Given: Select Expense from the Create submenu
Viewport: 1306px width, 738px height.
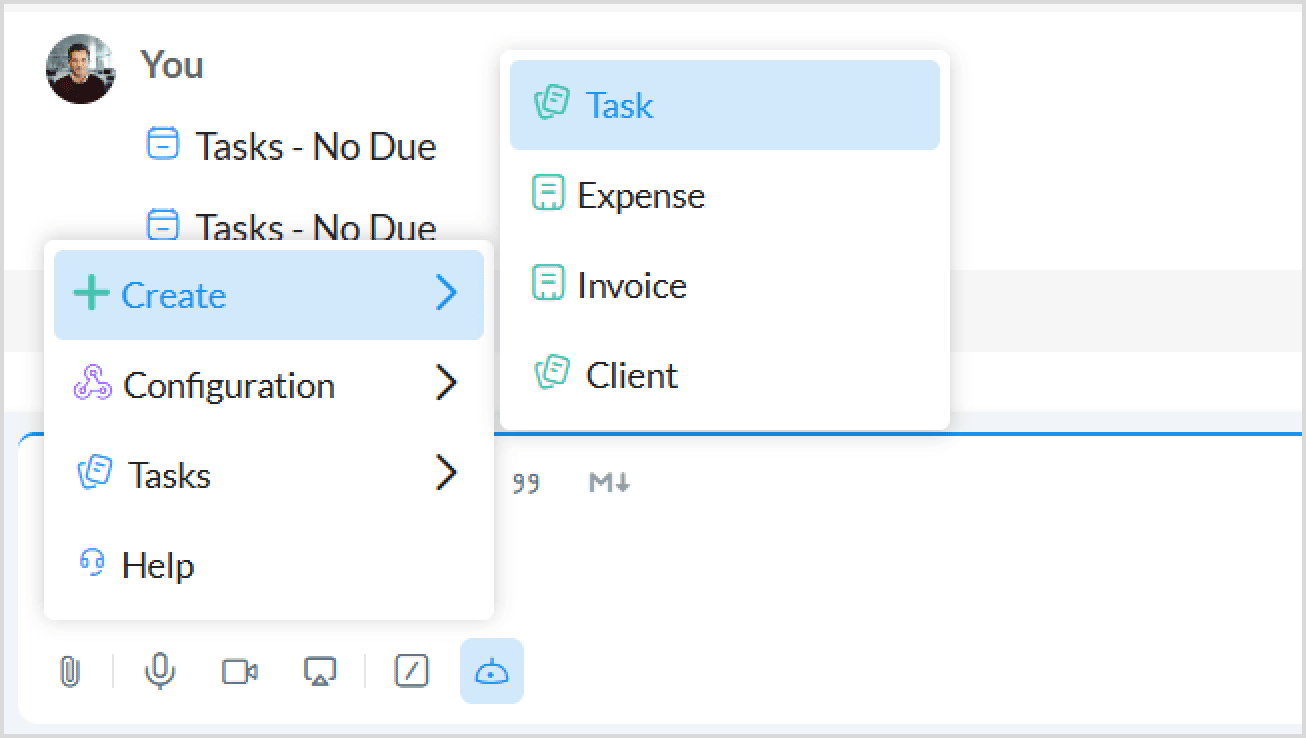Looking at the screenshot, I should [x=640, y=195].
